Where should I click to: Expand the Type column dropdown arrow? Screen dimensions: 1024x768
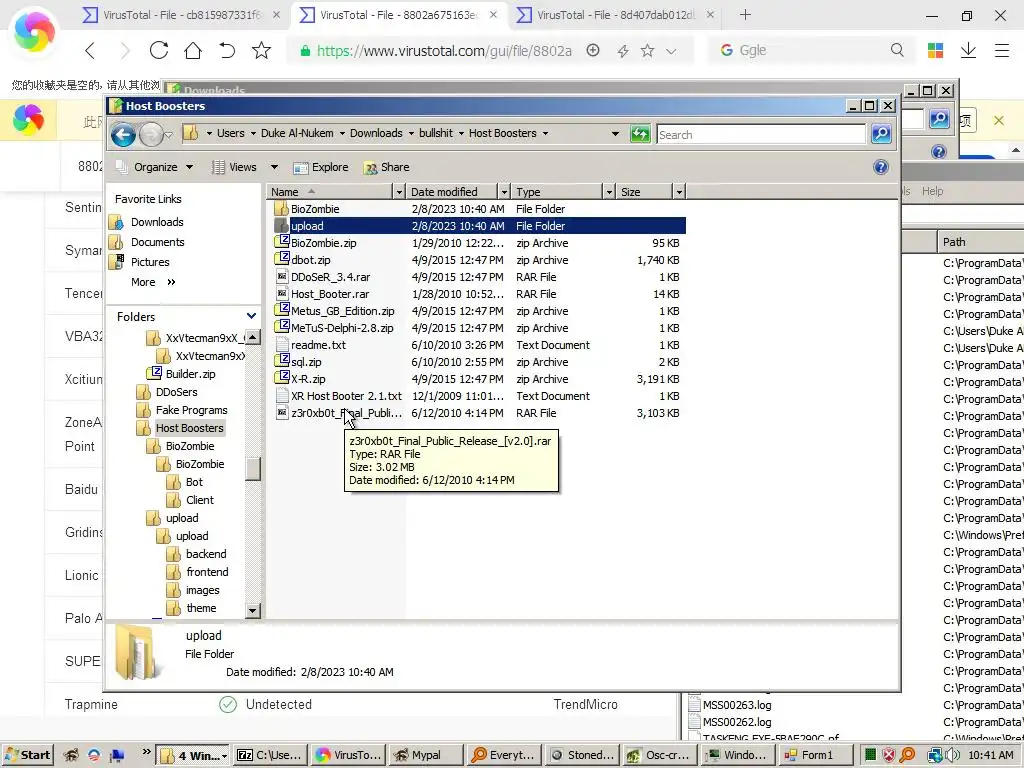pyautogui.click(x=609, y=192)
